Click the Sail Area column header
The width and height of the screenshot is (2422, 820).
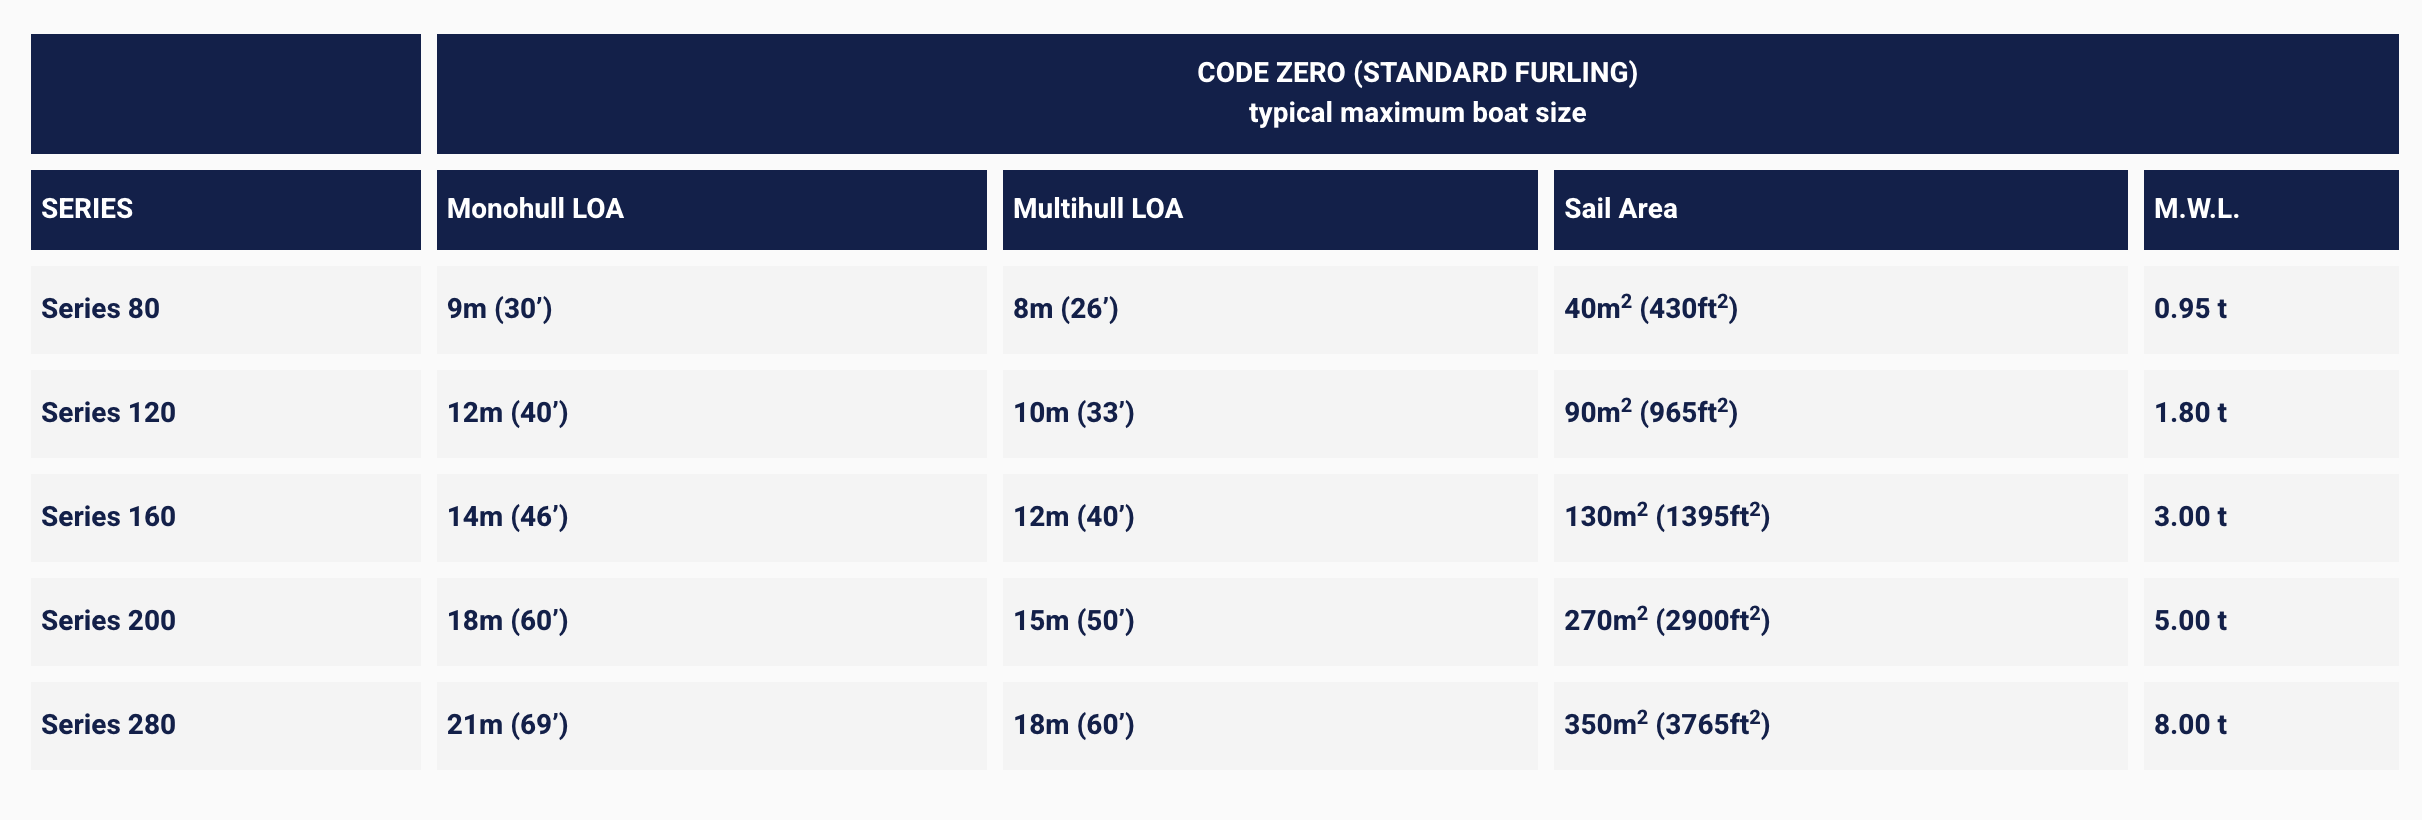1620,209
